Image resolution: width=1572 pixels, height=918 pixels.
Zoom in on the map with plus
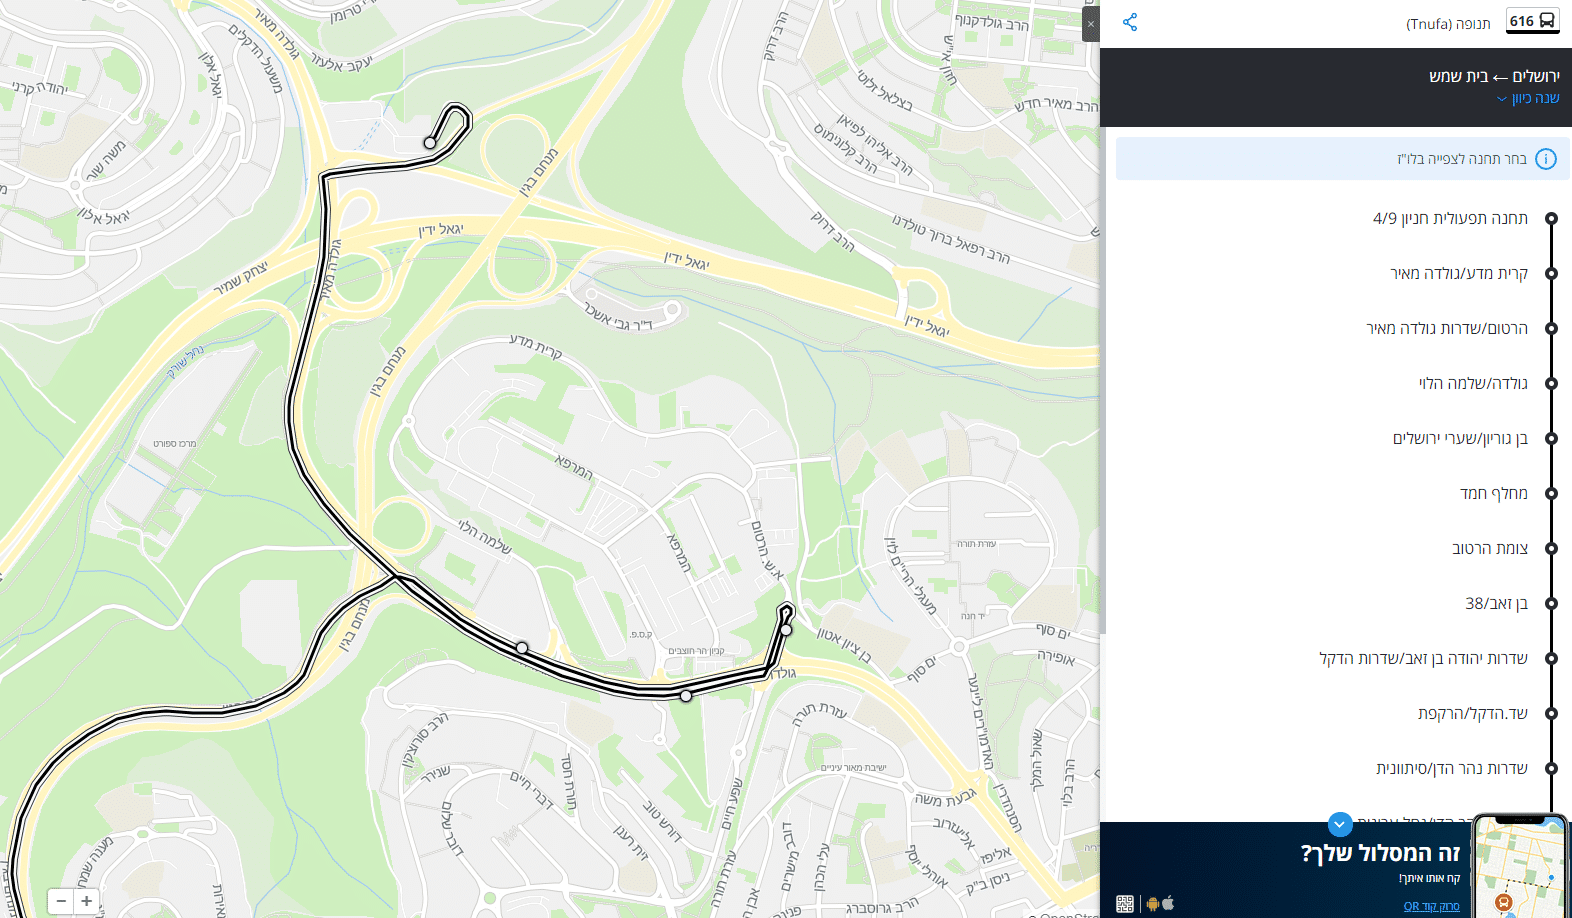[x=87, y=901]
